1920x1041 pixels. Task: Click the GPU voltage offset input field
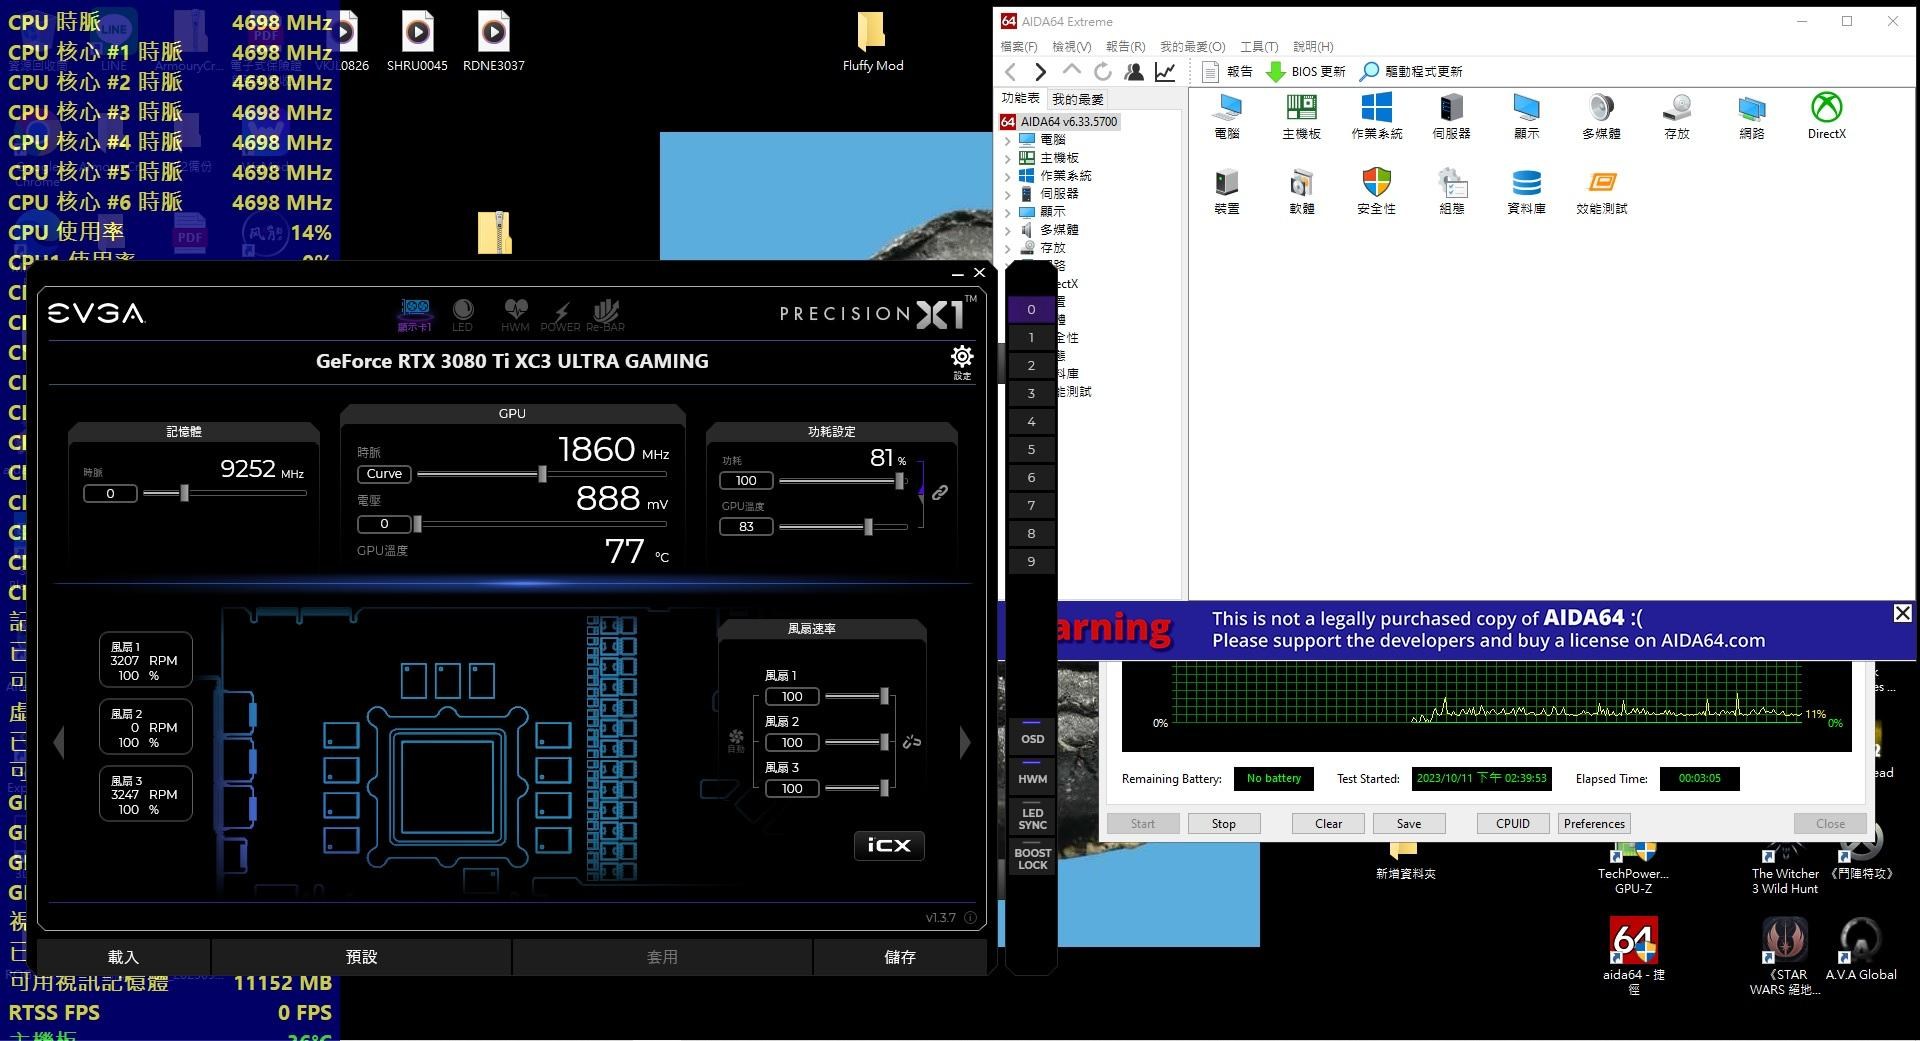(384, 524)
